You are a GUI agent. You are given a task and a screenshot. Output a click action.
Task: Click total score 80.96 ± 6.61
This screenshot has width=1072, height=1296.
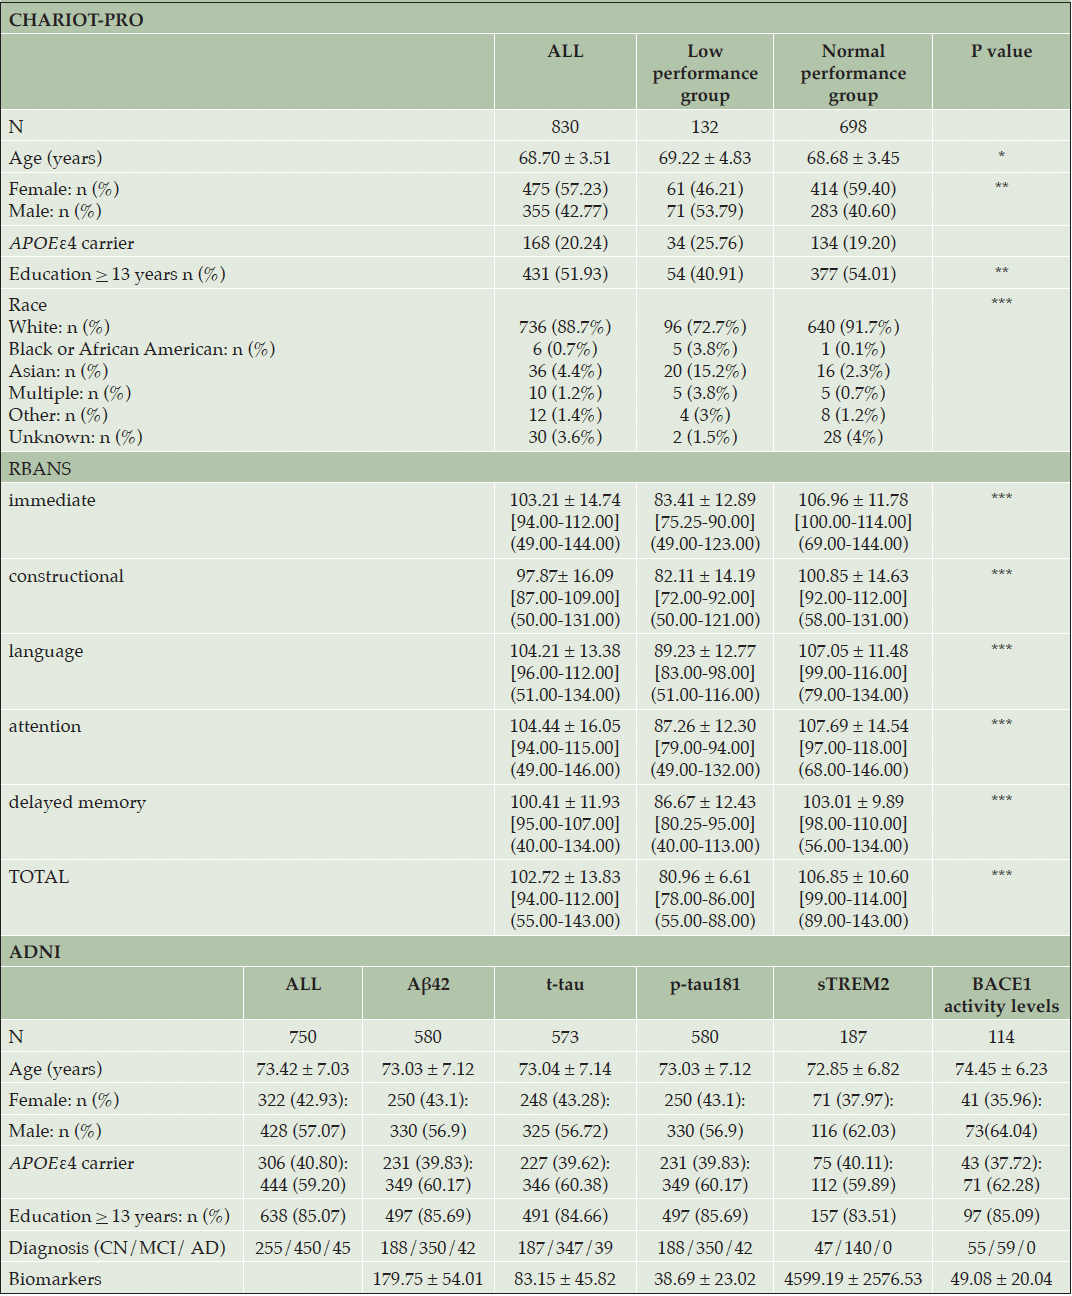click(705, 877)
